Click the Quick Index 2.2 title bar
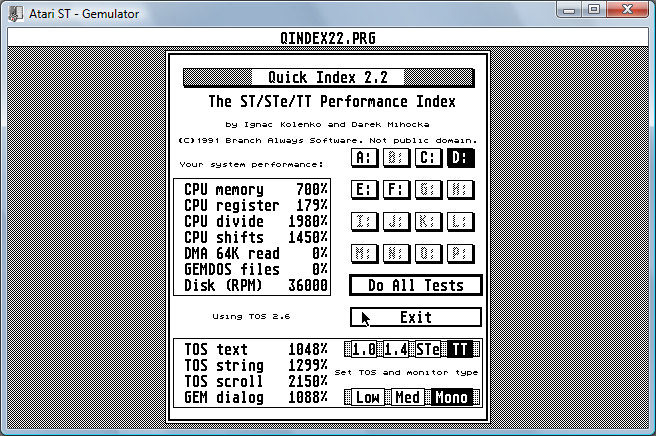This screenshot has width=656, height=436. [328, 78]
